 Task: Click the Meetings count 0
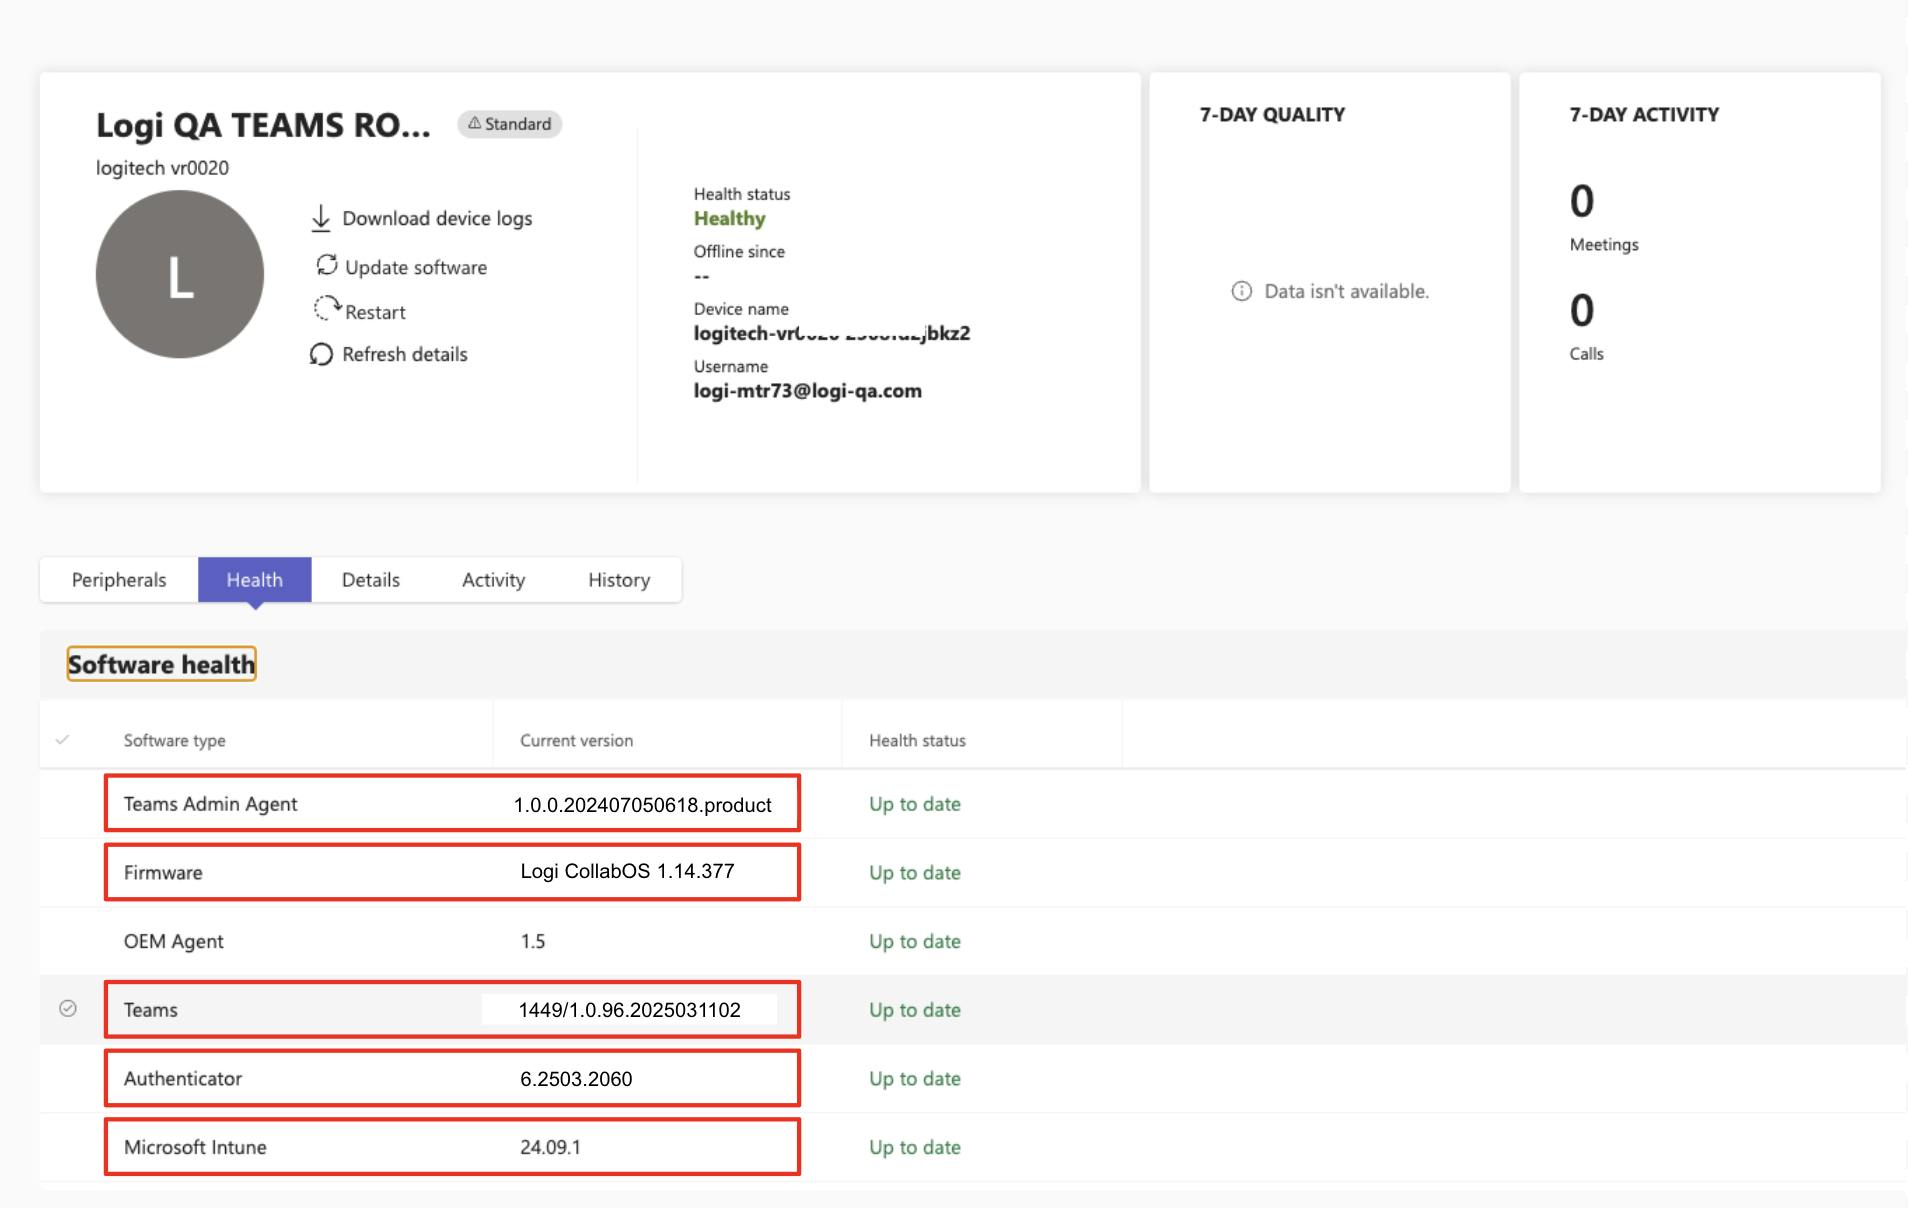coord(1582,201)
